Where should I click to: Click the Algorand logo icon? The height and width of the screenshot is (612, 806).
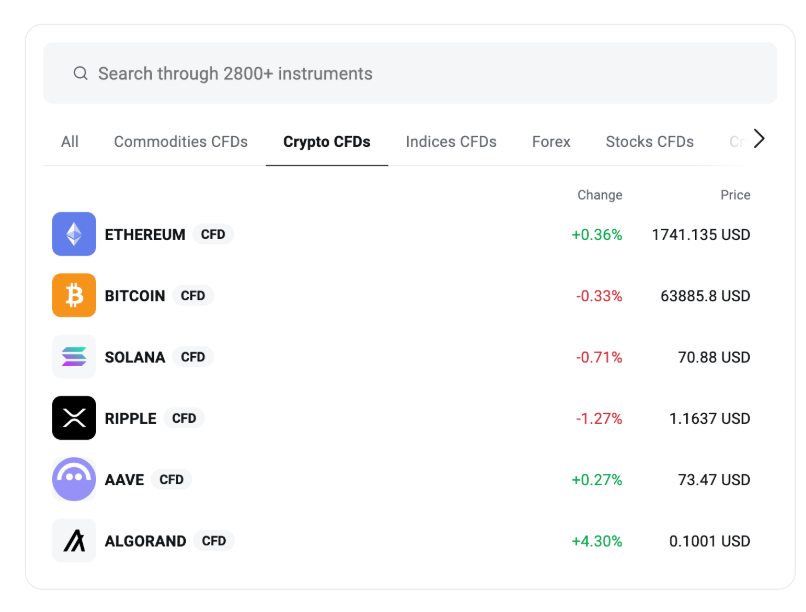click(x=74, y=541)
